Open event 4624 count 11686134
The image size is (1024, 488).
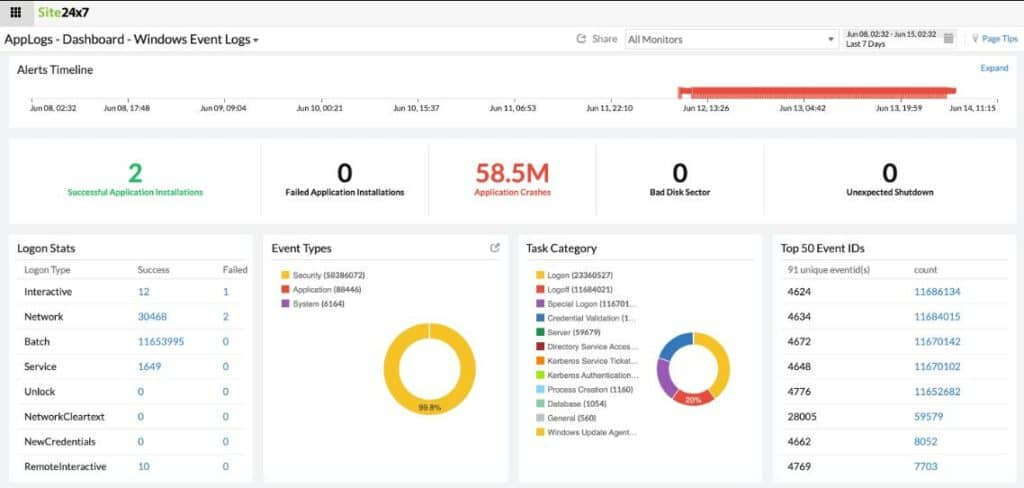pyautogui.click(x=937, y=292)
